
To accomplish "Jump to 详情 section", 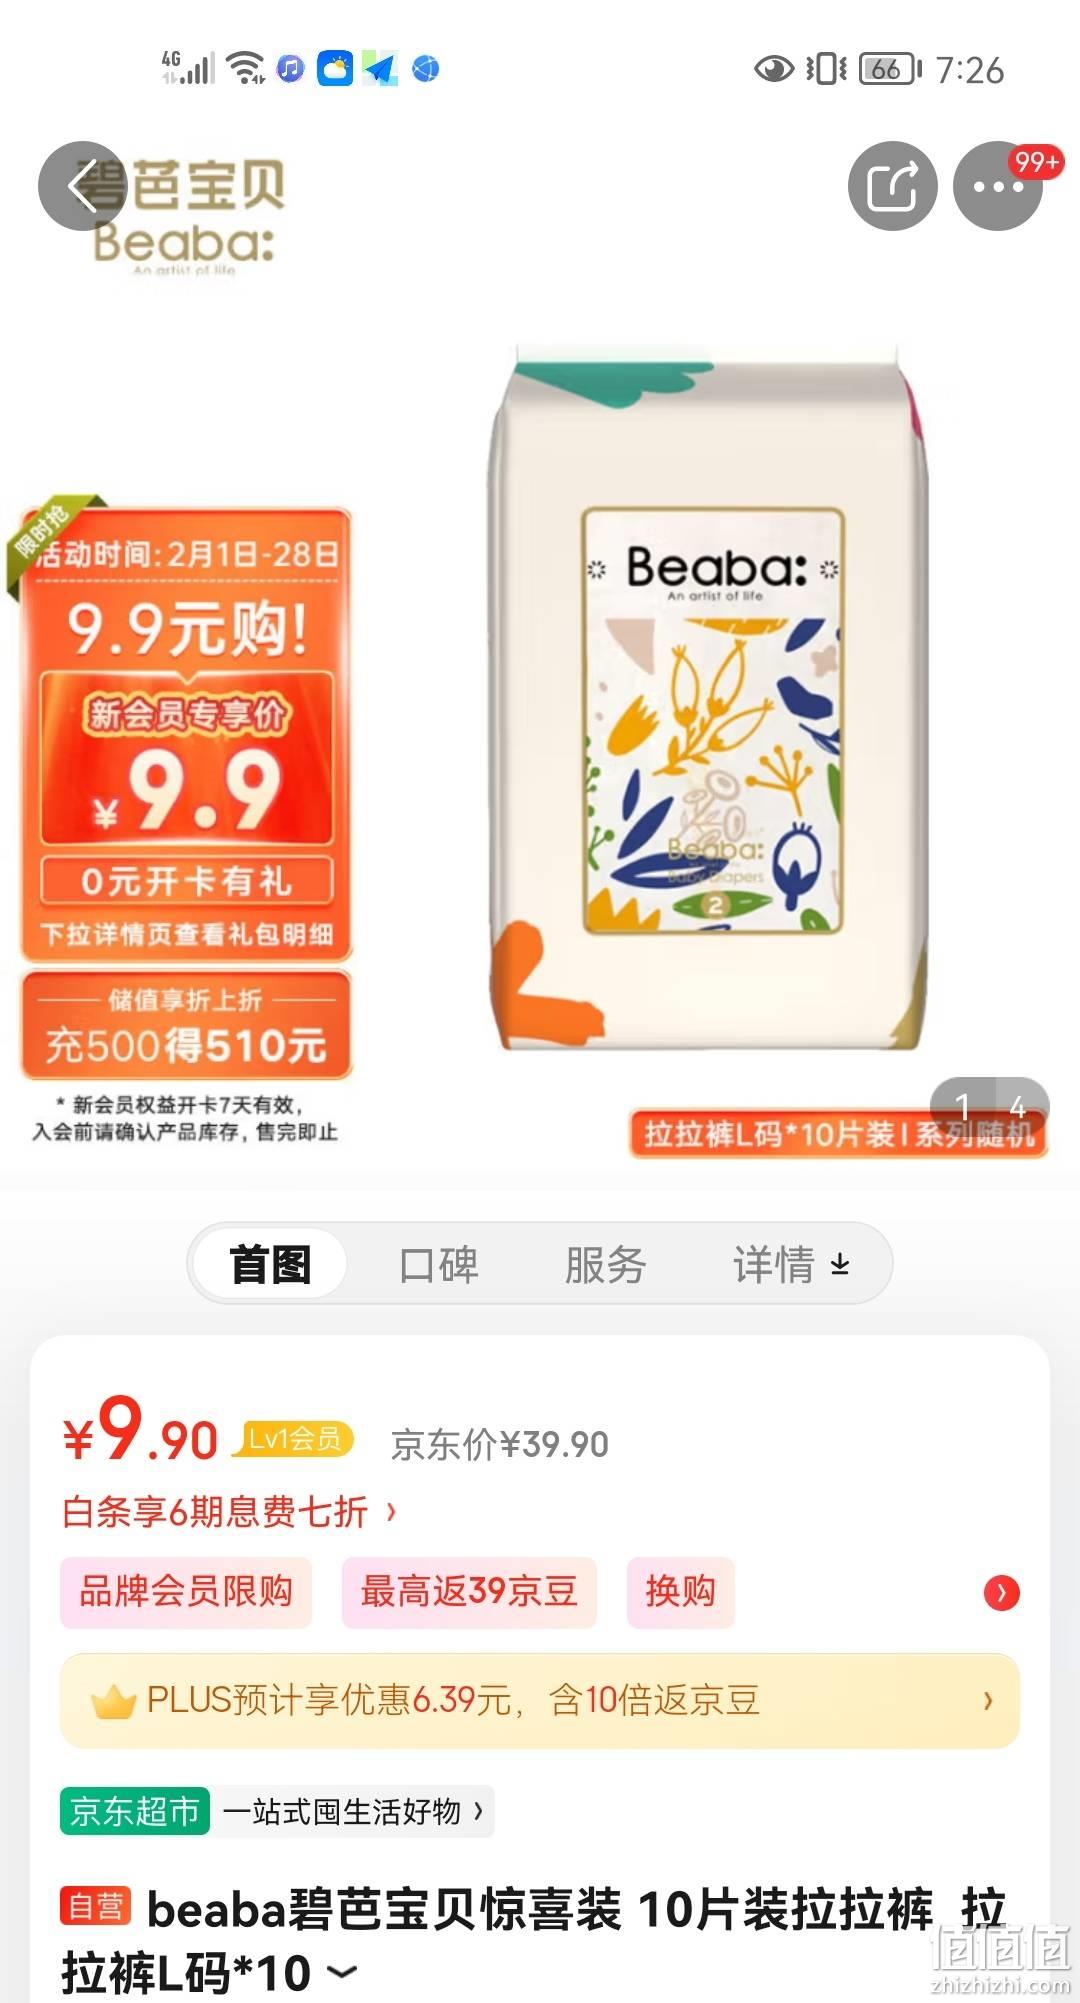I will point(792,1264).
